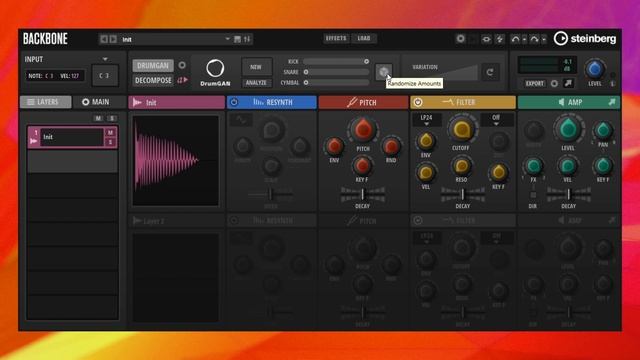Adjust the Kick amount slider
The image size is (640, 360).
(336, 61)
